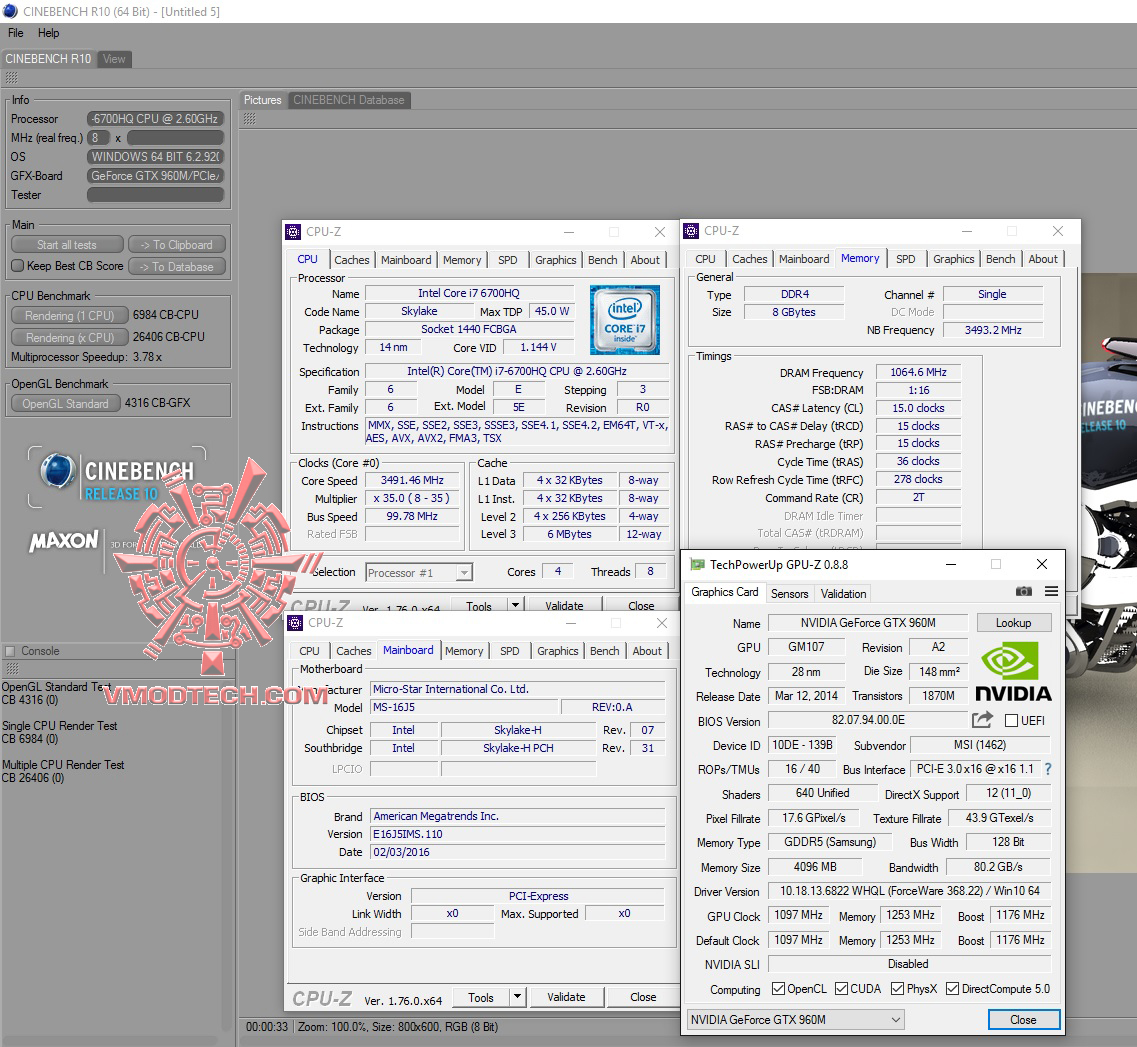Click the GPU-Z screenshot camera icon
The height and width of the screenshot is (1047, 1137).
[x=1023, y=592]
